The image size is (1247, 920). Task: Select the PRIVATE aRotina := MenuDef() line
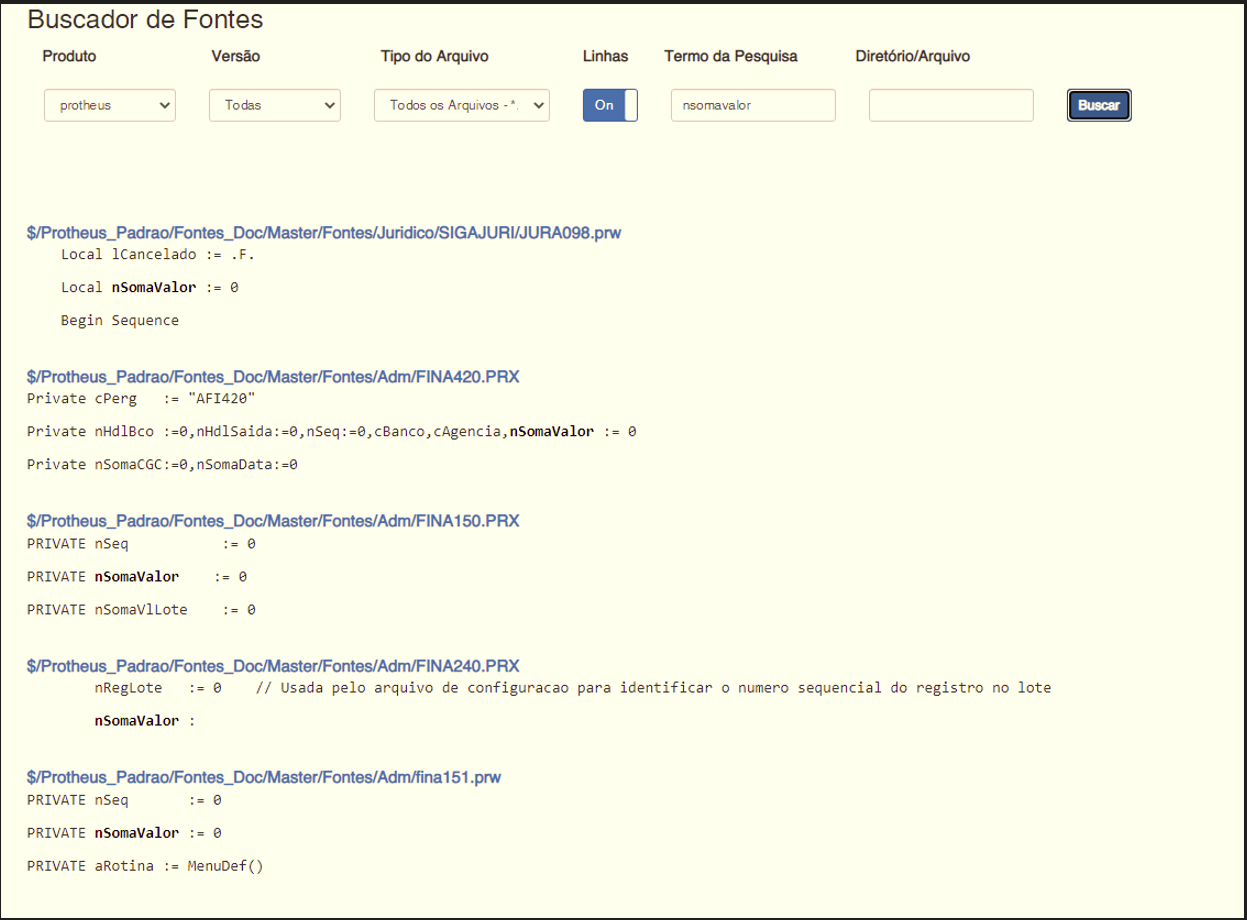pos(145,866)
